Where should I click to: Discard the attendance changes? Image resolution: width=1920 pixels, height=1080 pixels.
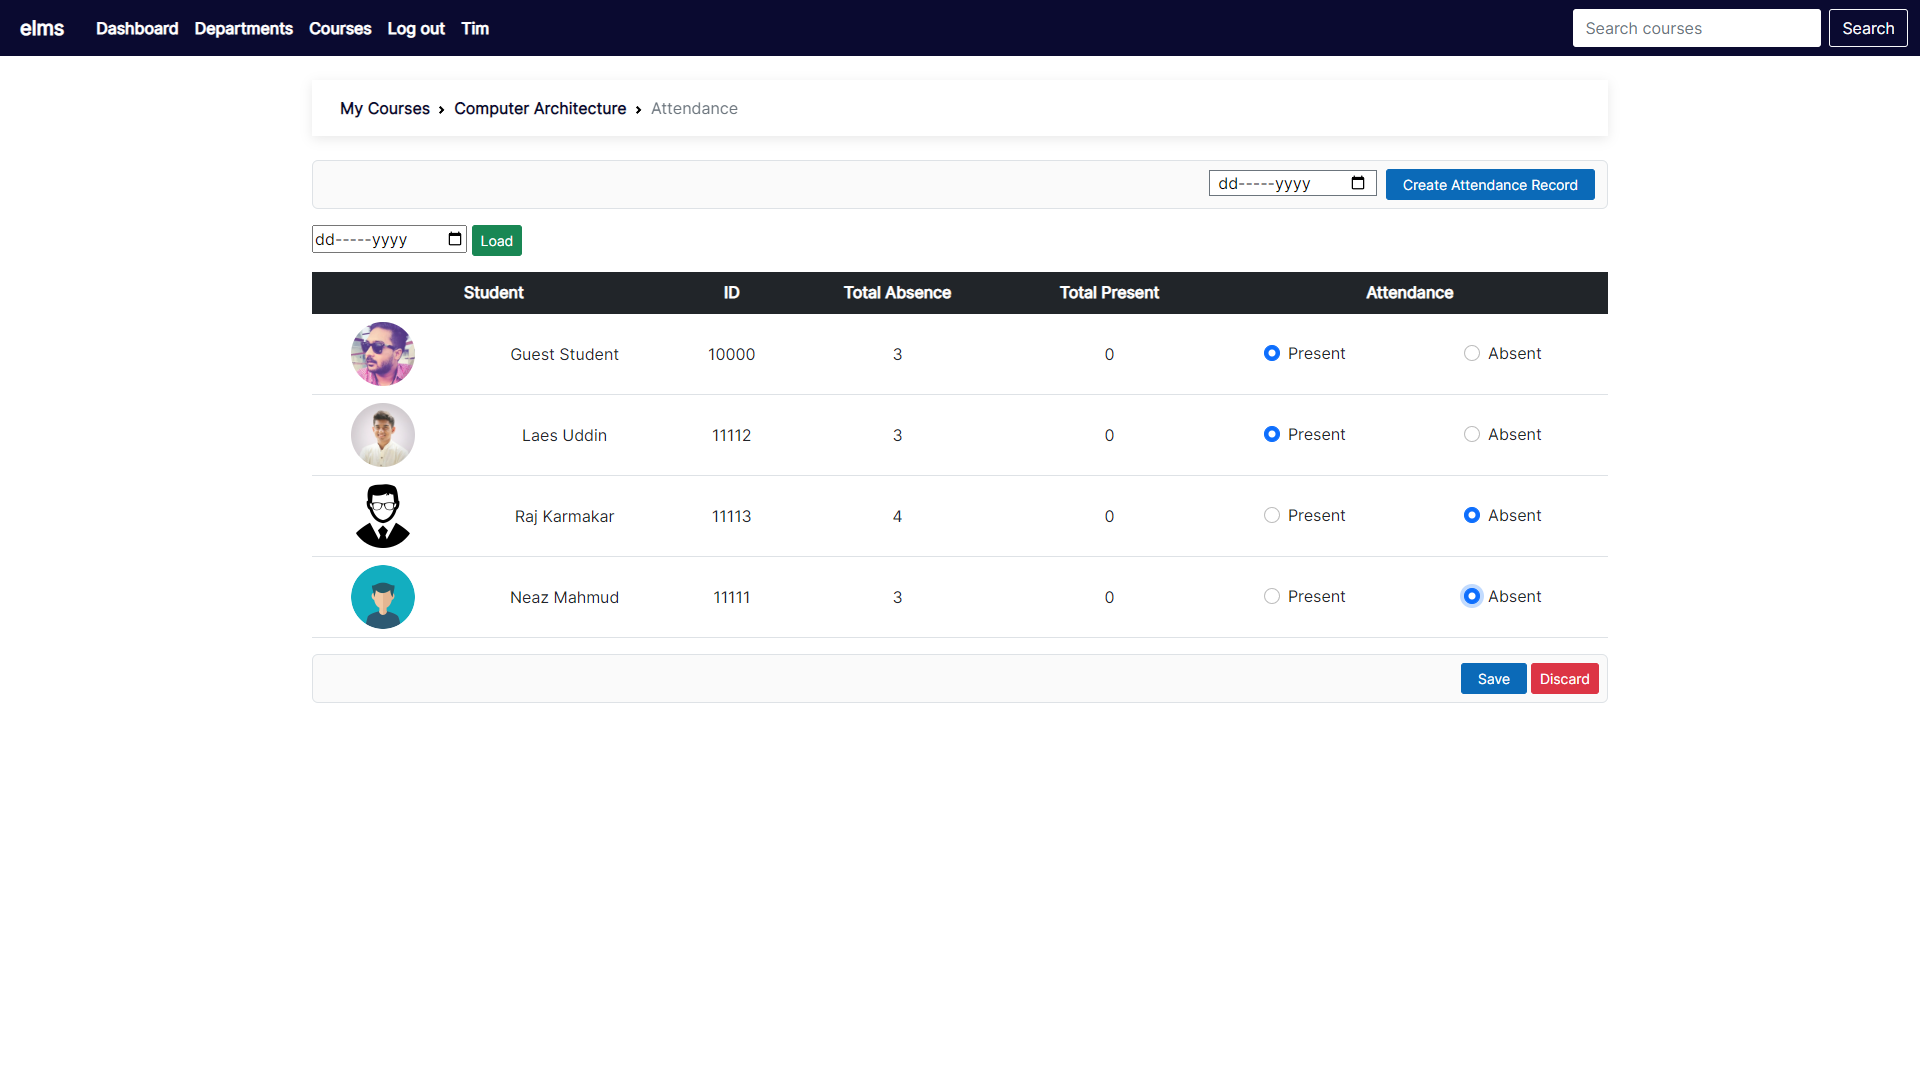coord(1565,679)
